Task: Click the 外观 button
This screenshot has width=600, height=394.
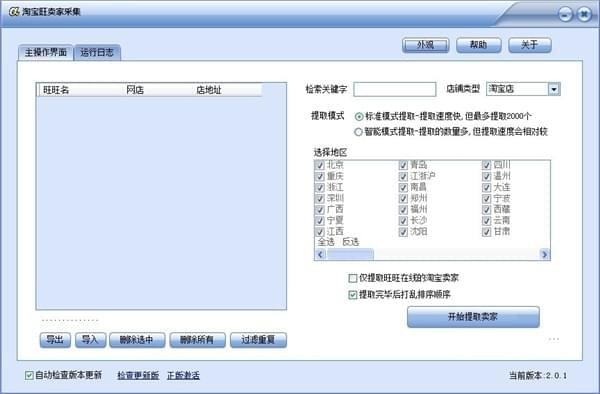Action: (425, 45)
